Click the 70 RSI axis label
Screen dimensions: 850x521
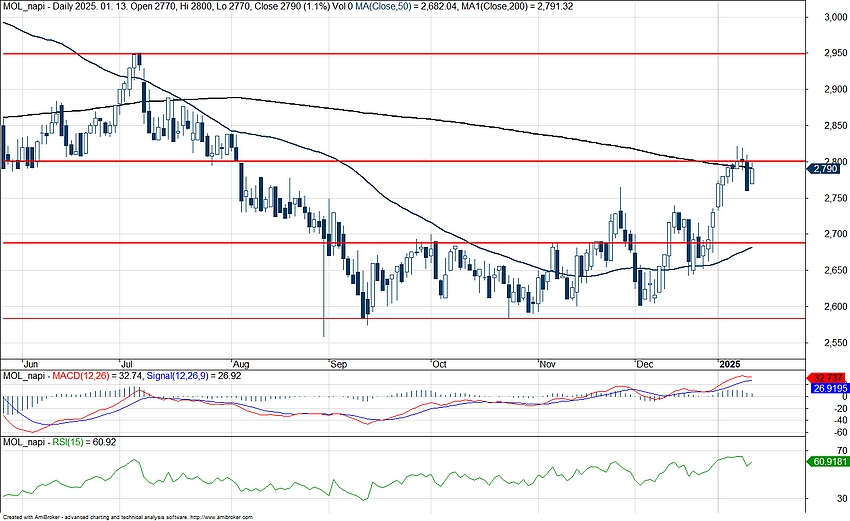pos(842,451)
